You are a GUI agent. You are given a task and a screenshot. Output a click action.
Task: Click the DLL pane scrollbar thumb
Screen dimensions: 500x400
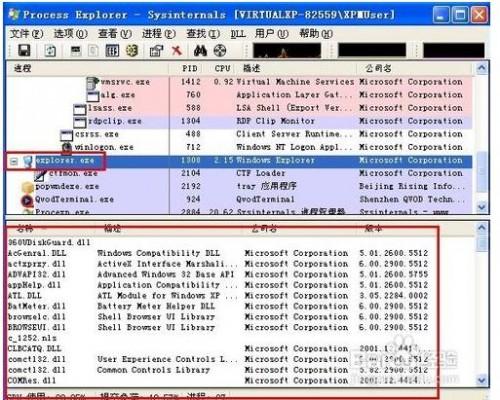(482, 242)
